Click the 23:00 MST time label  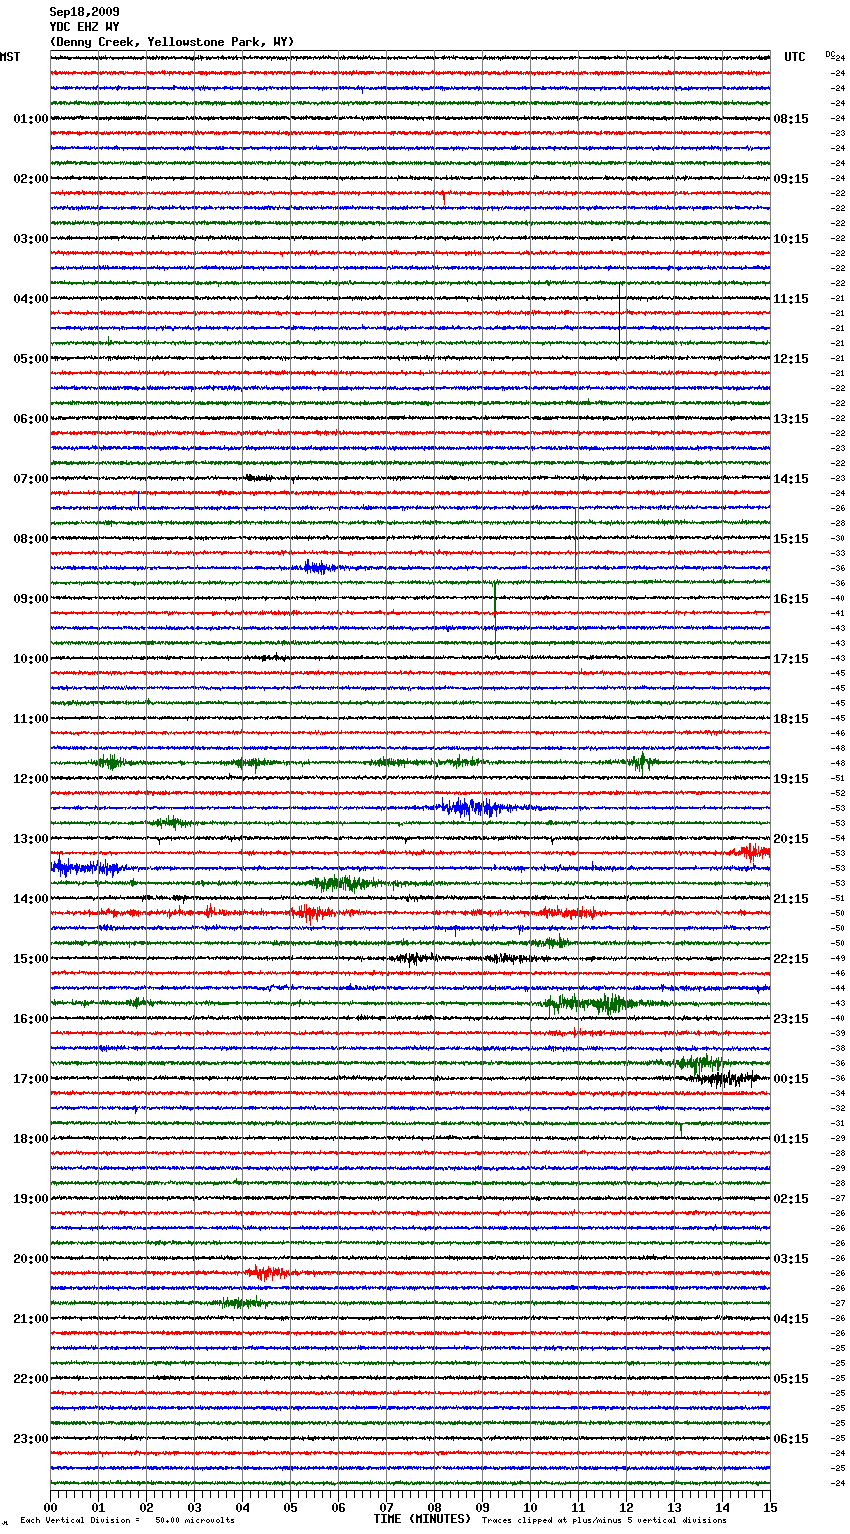pos(31,1439)
